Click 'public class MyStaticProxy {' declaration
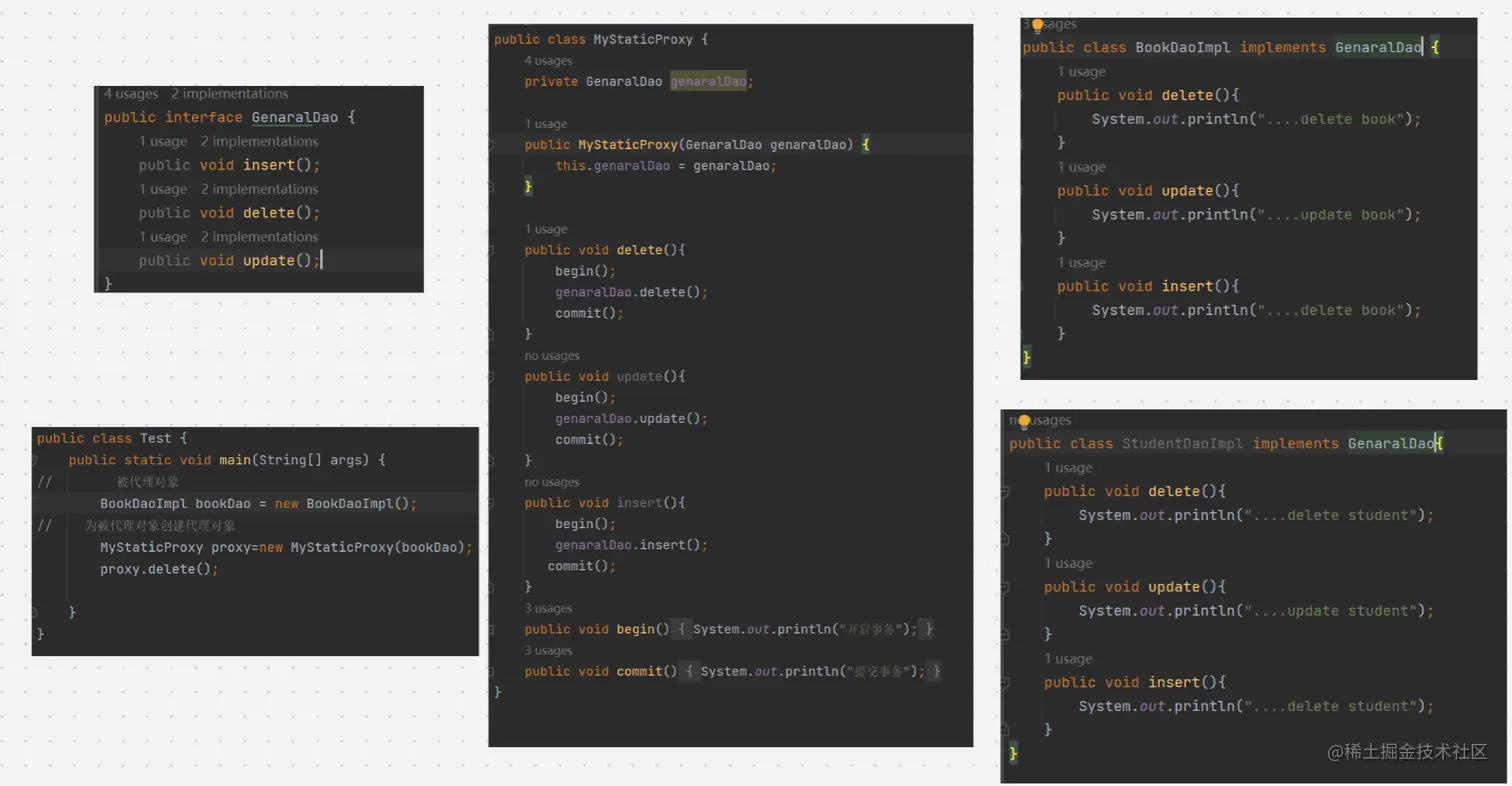 (601, 40)
